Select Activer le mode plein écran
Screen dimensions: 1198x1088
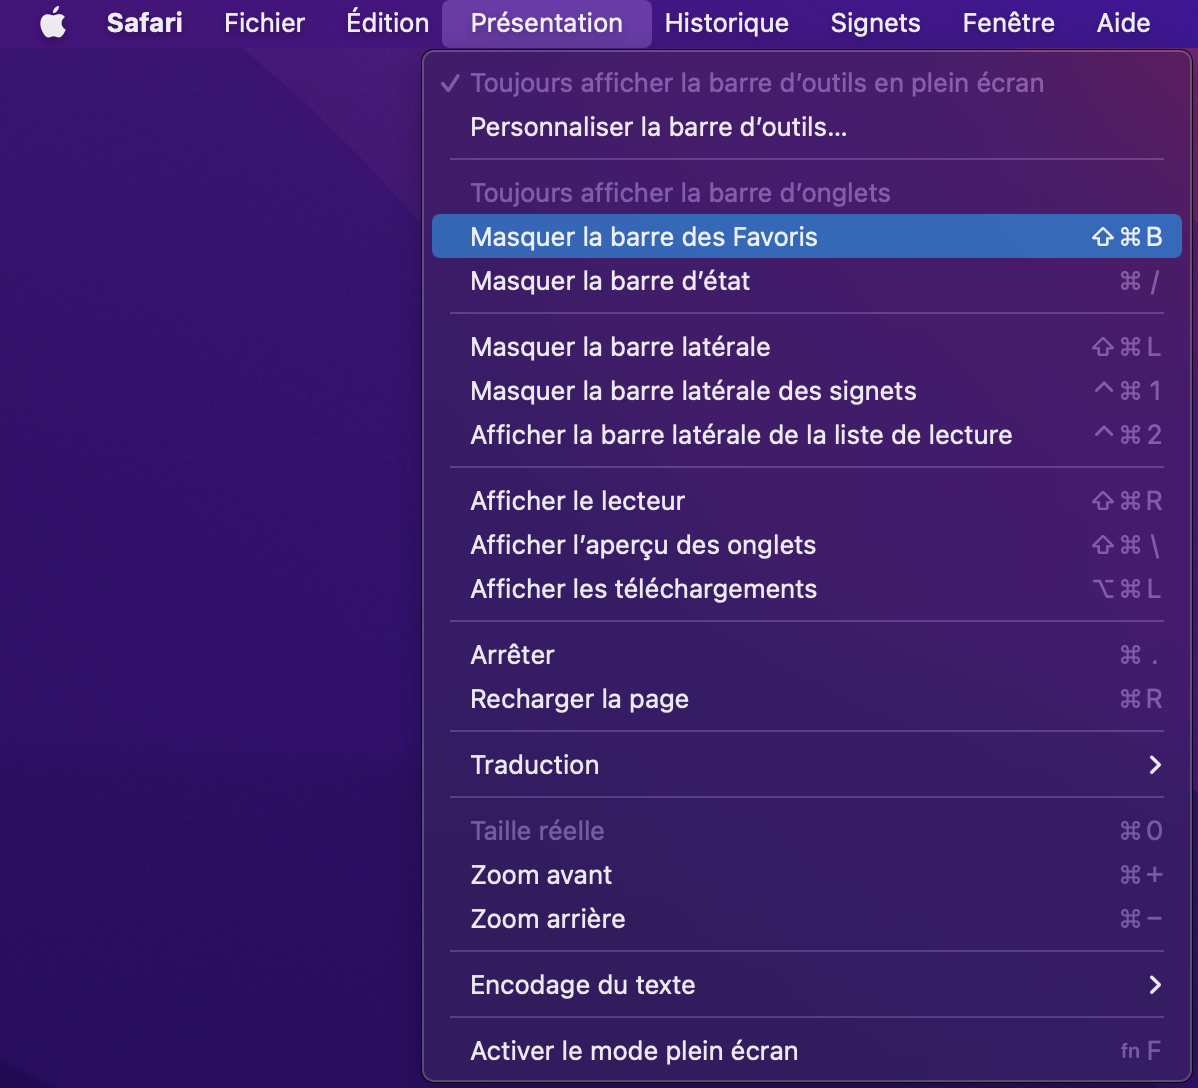(807, 1051)
